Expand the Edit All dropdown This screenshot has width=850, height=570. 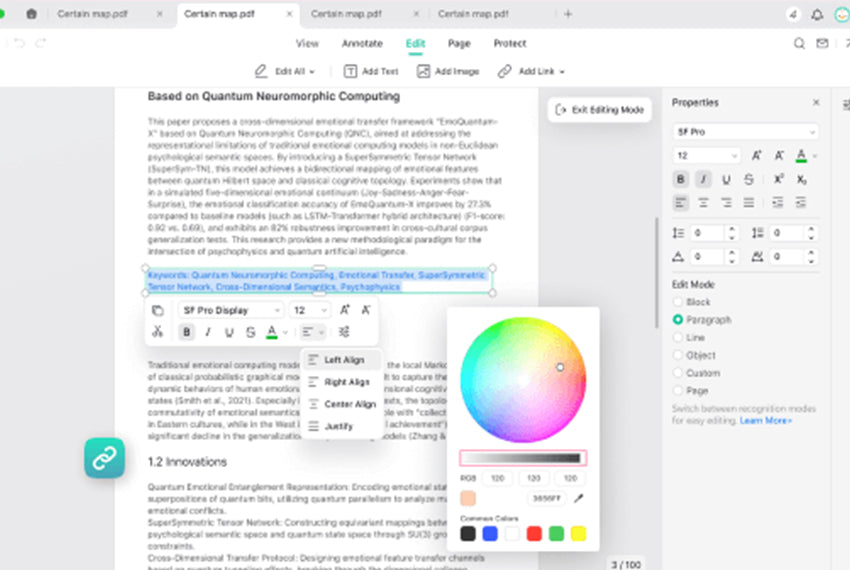(286, 72)
